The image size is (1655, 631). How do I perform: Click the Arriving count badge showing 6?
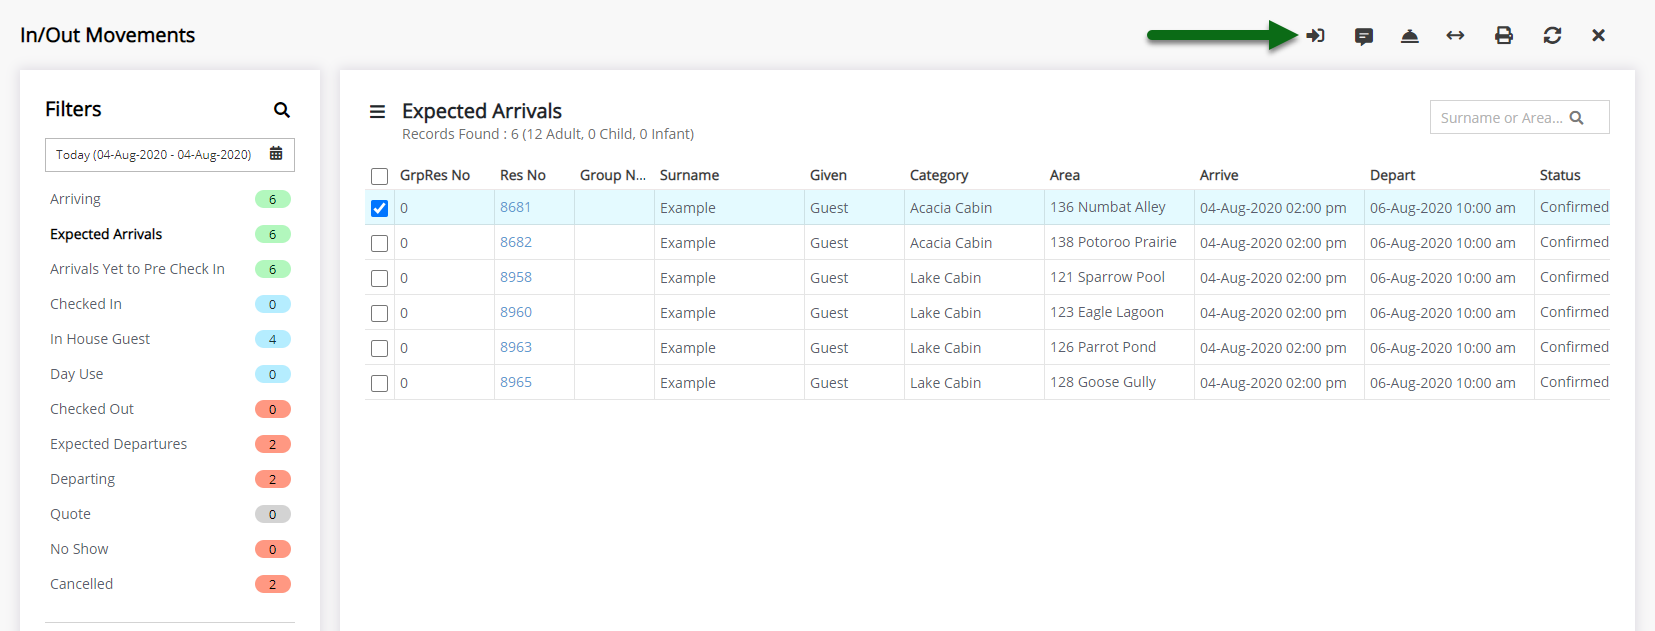(x=273, y=199)
